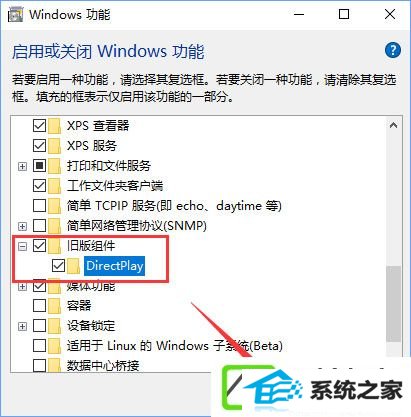The image size is (411, 417).
Task: Click the vertical scrollbar thumb
Action: point(394,304)
